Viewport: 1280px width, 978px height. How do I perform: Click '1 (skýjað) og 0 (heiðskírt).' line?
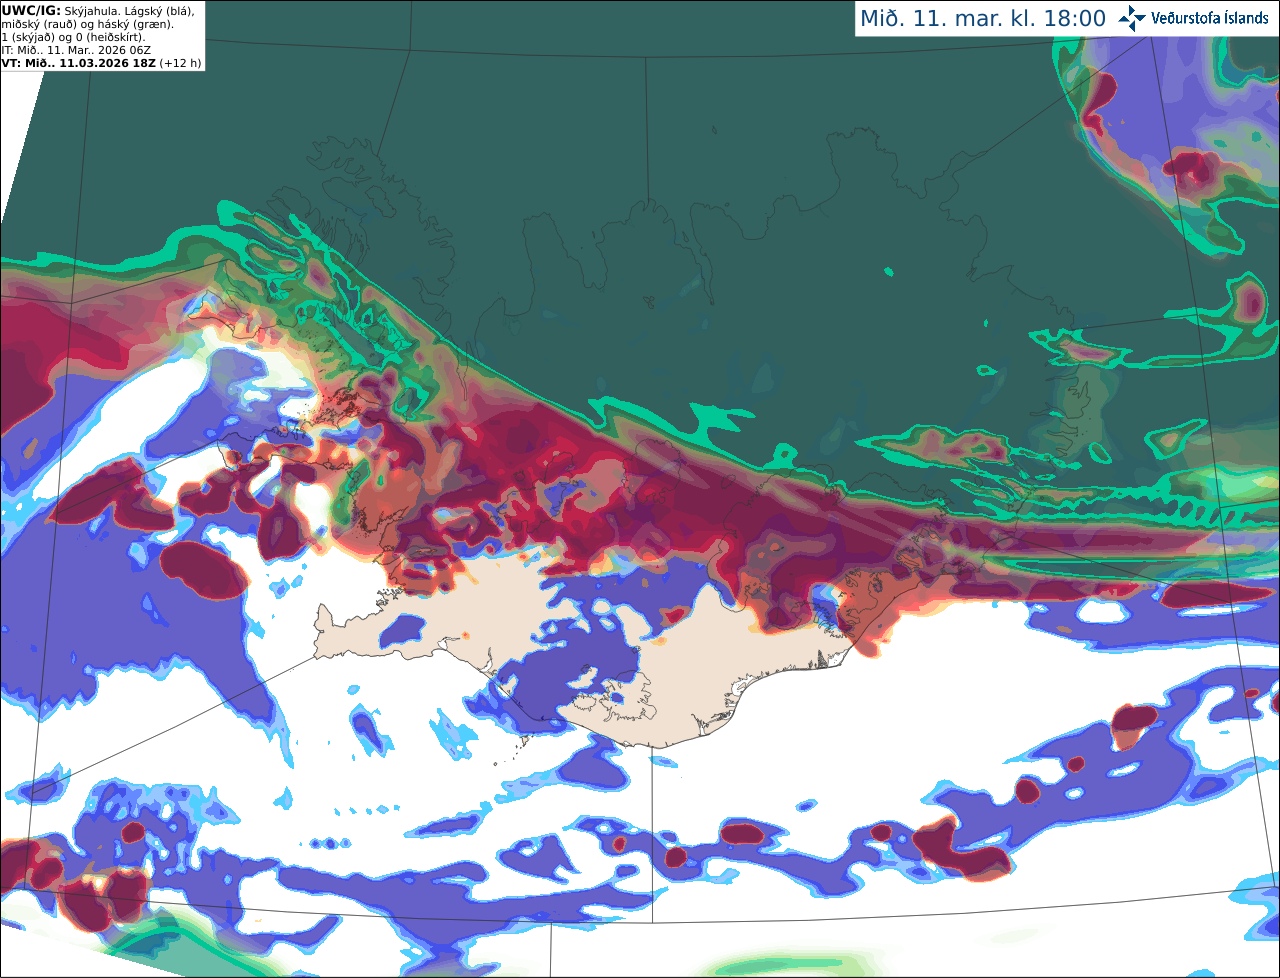pos(73,36)
